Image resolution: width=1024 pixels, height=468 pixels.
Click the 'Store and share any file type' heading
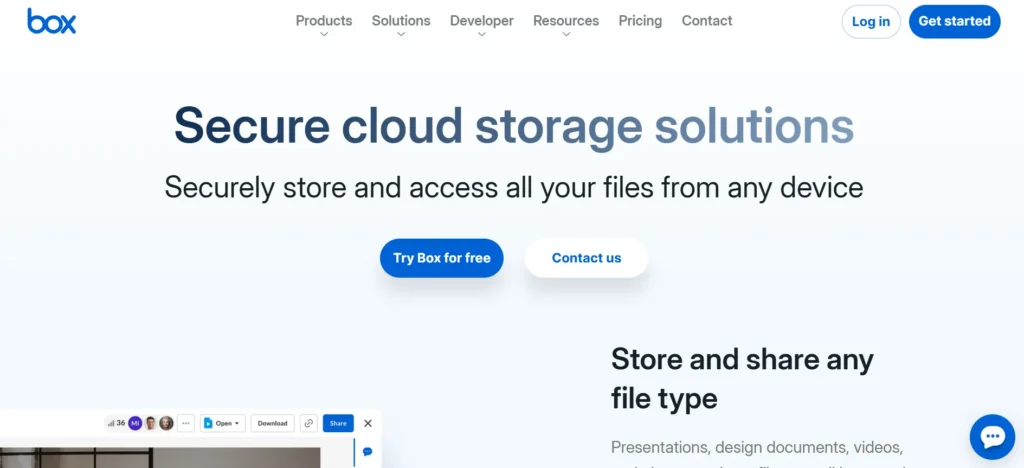pos(742,379)
